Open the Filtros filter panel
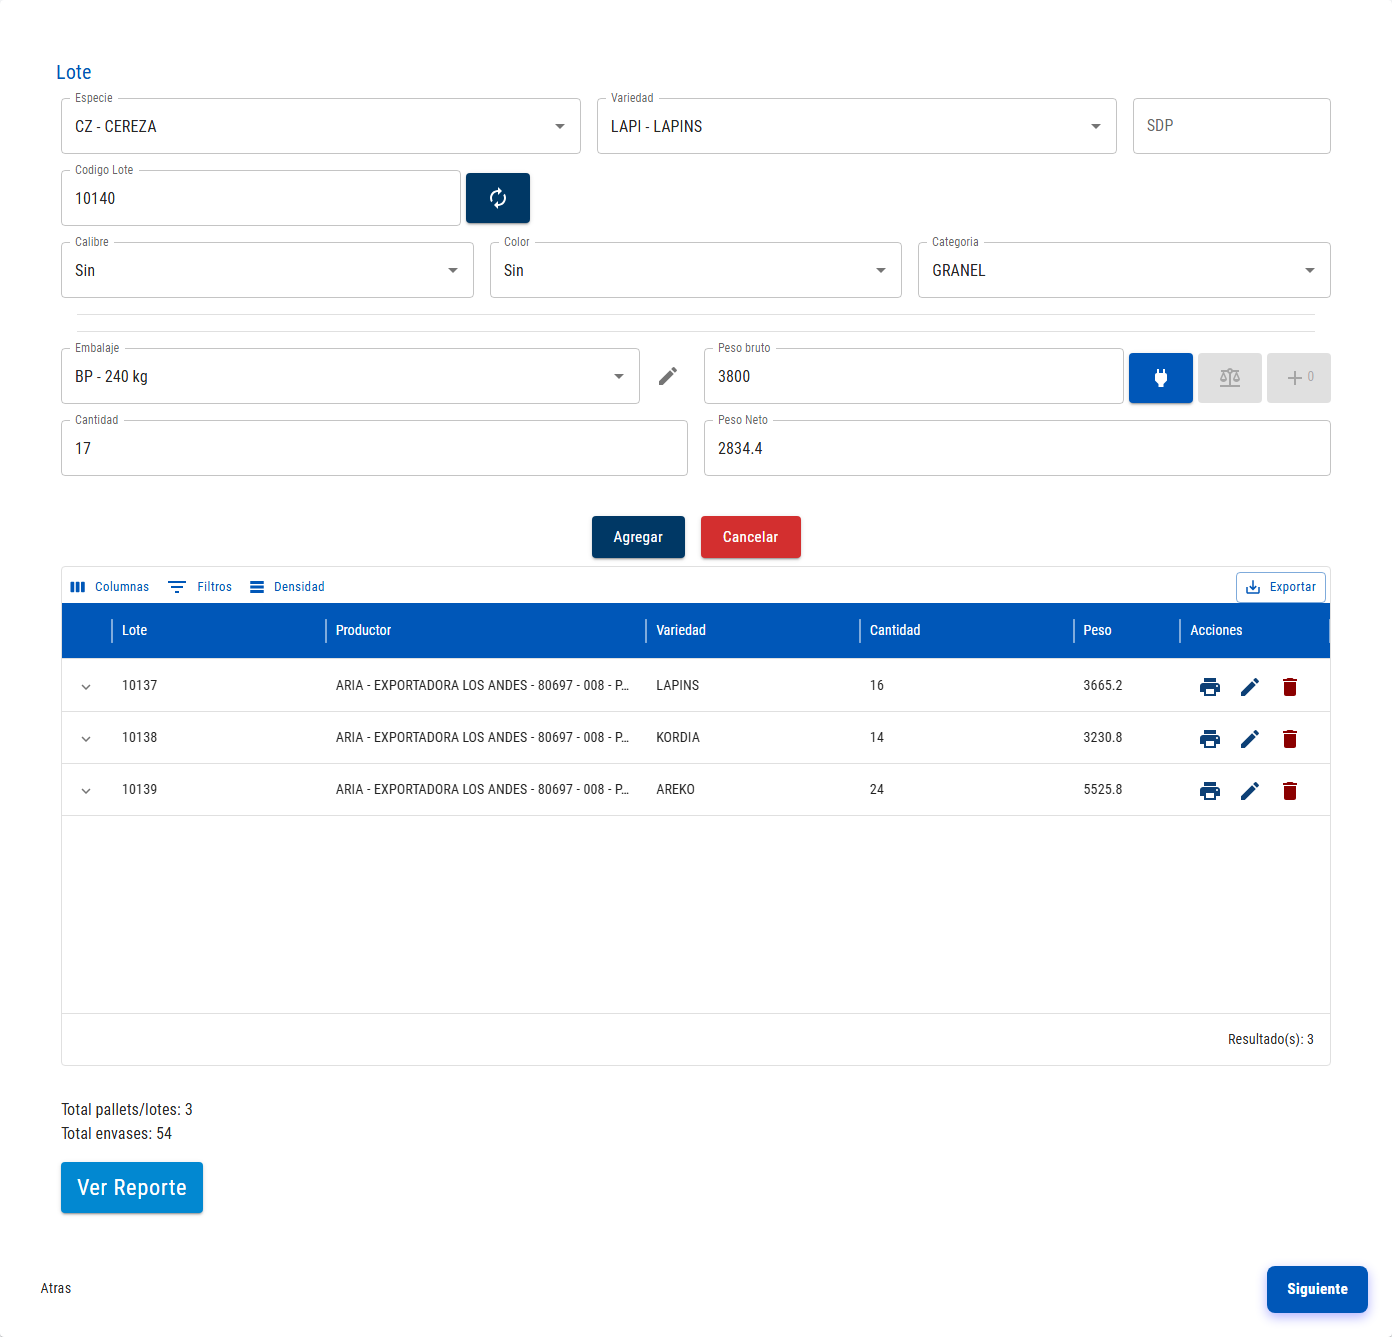The image size is (1392, 1337). pyautogui.click(x=200, y=587)
